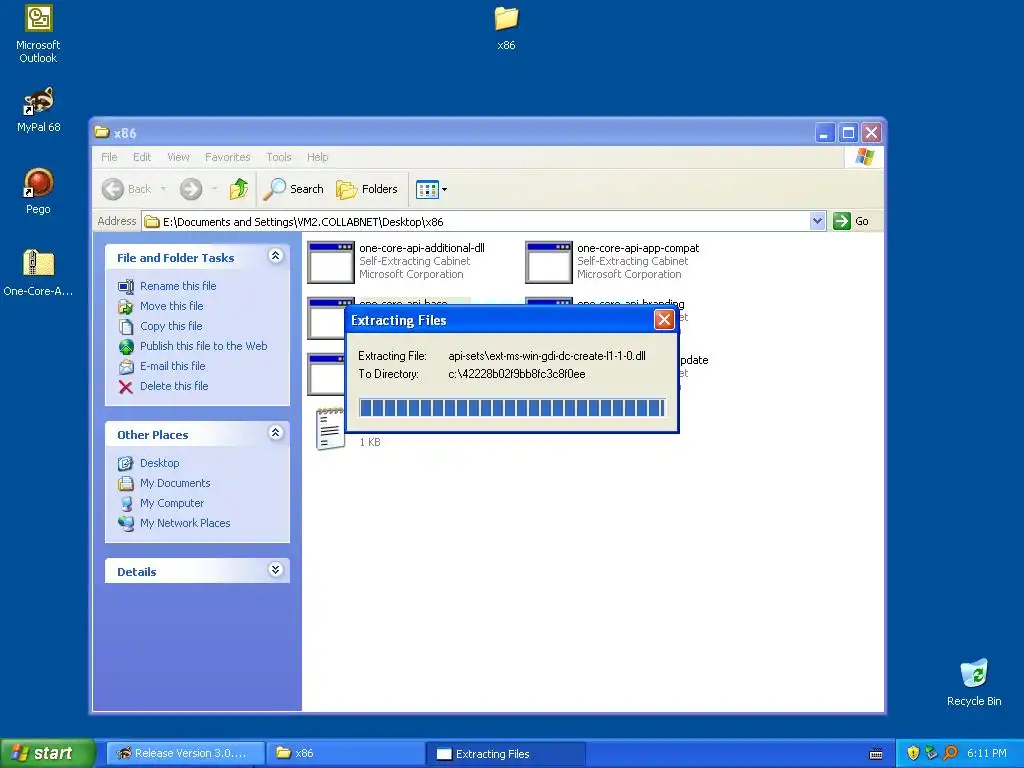Collapse the File and Folder Tasks panel
Image resolution: width=1024 pixels, height=768 pixels.
[x=276, y=256]
